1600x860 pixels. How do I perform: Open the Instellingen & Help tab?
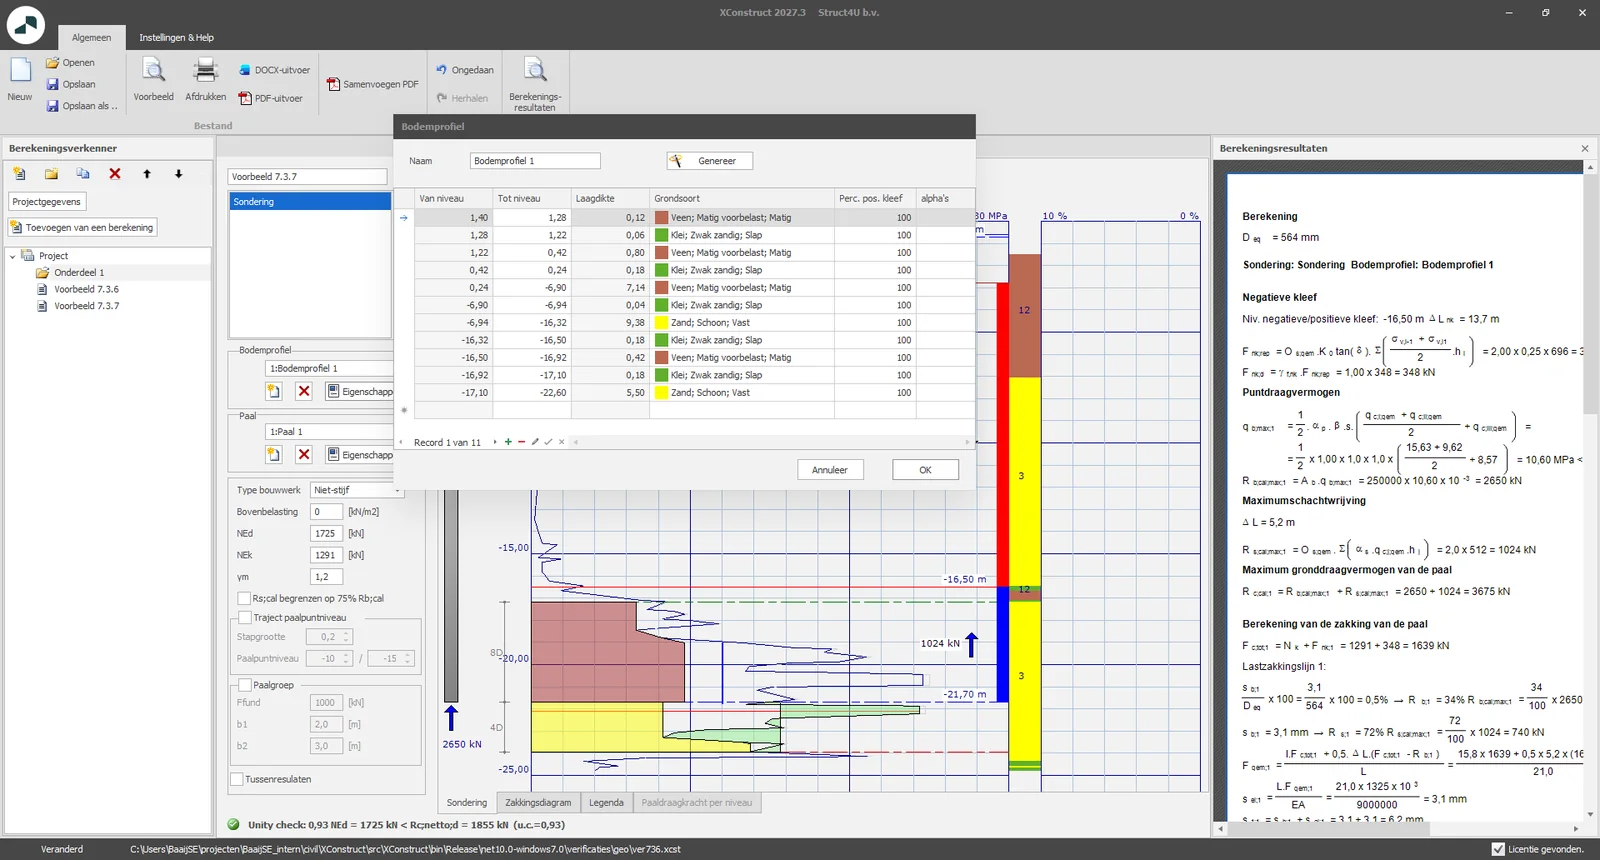pyautogui.click(x=176, y=37)
